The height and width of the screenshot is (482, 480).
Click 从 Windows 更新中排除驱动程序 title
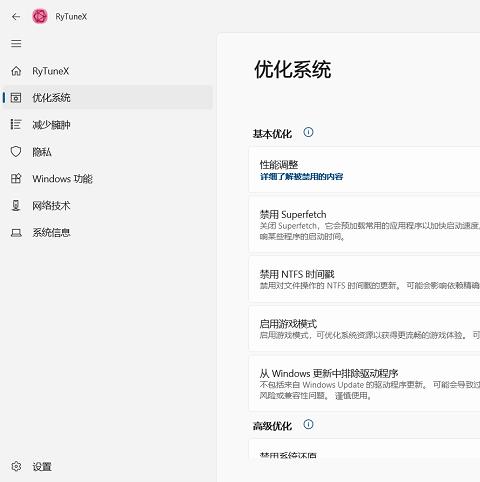[329, 373]
